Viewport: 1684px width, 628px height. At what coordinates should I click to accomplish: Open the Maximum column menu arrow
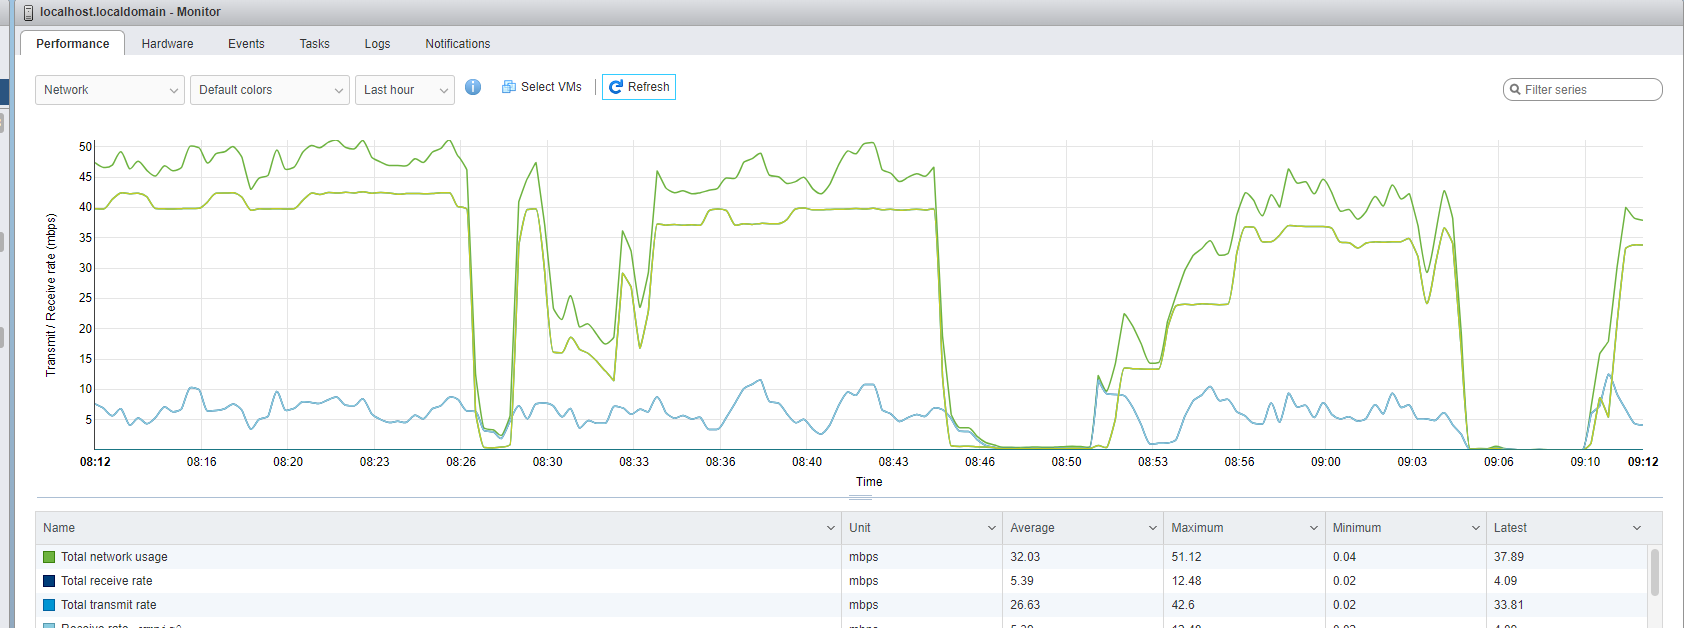[1314, 528]
